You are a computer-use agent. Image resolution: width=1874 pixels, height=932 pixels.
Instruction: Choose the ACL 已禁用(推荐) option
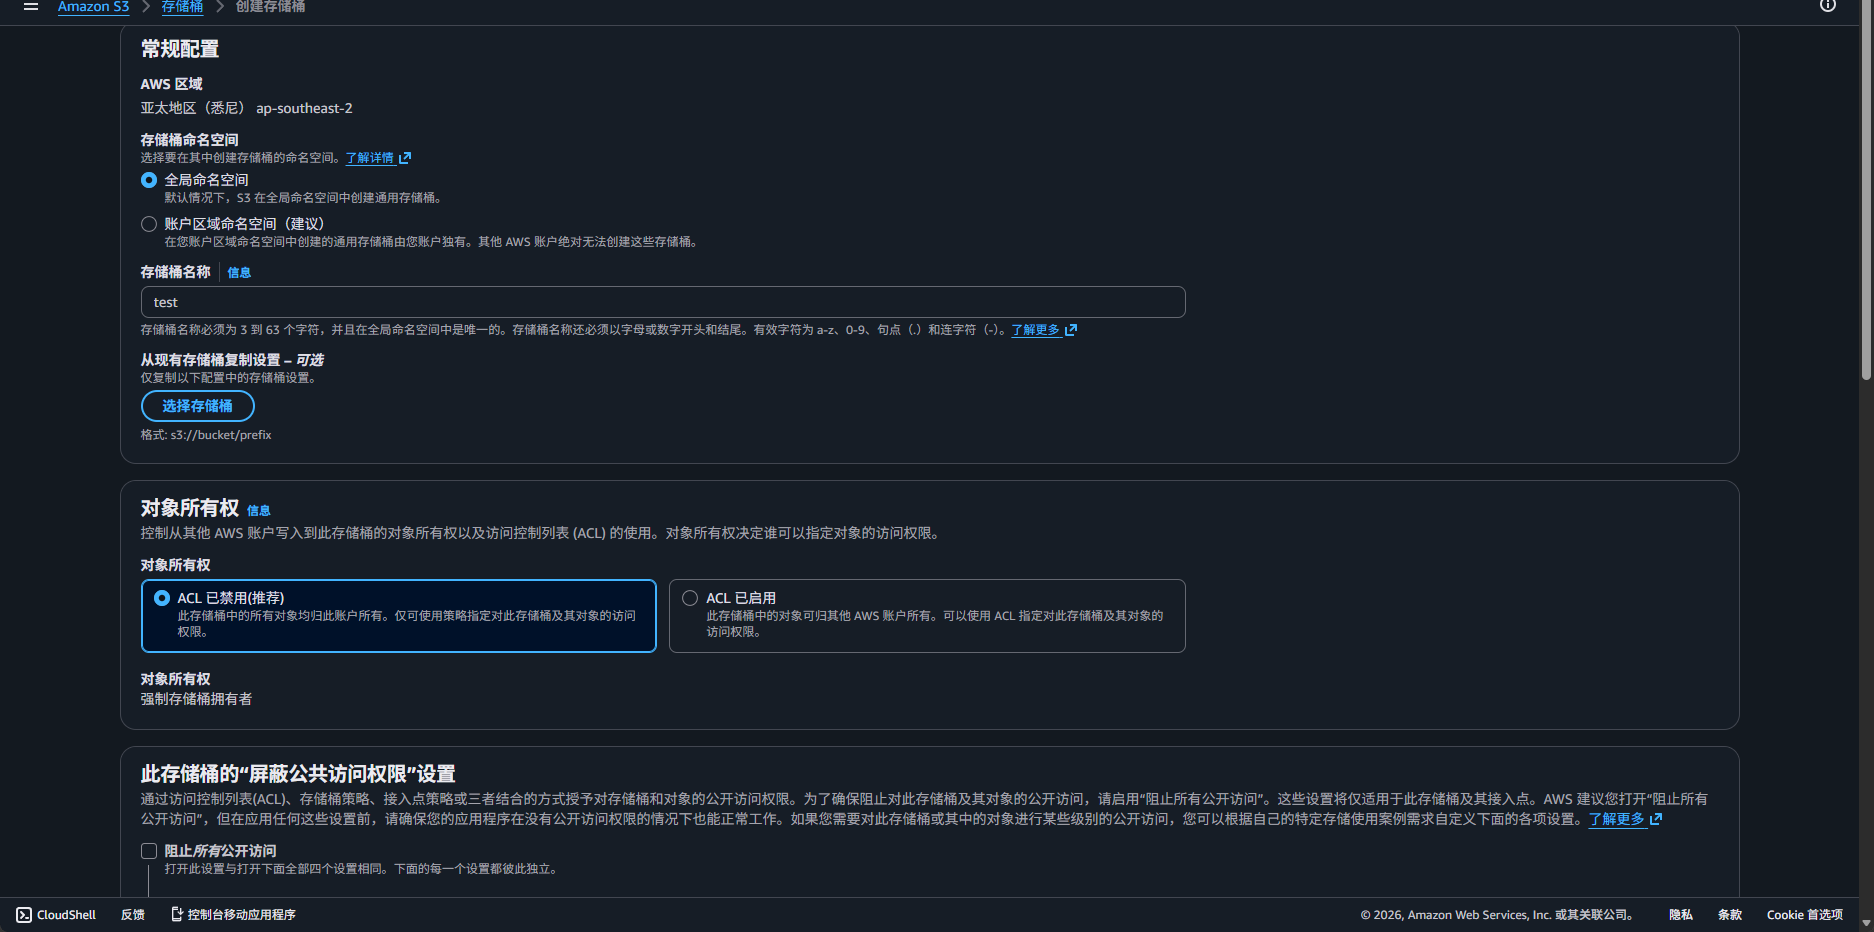click(x=399, y=616)
